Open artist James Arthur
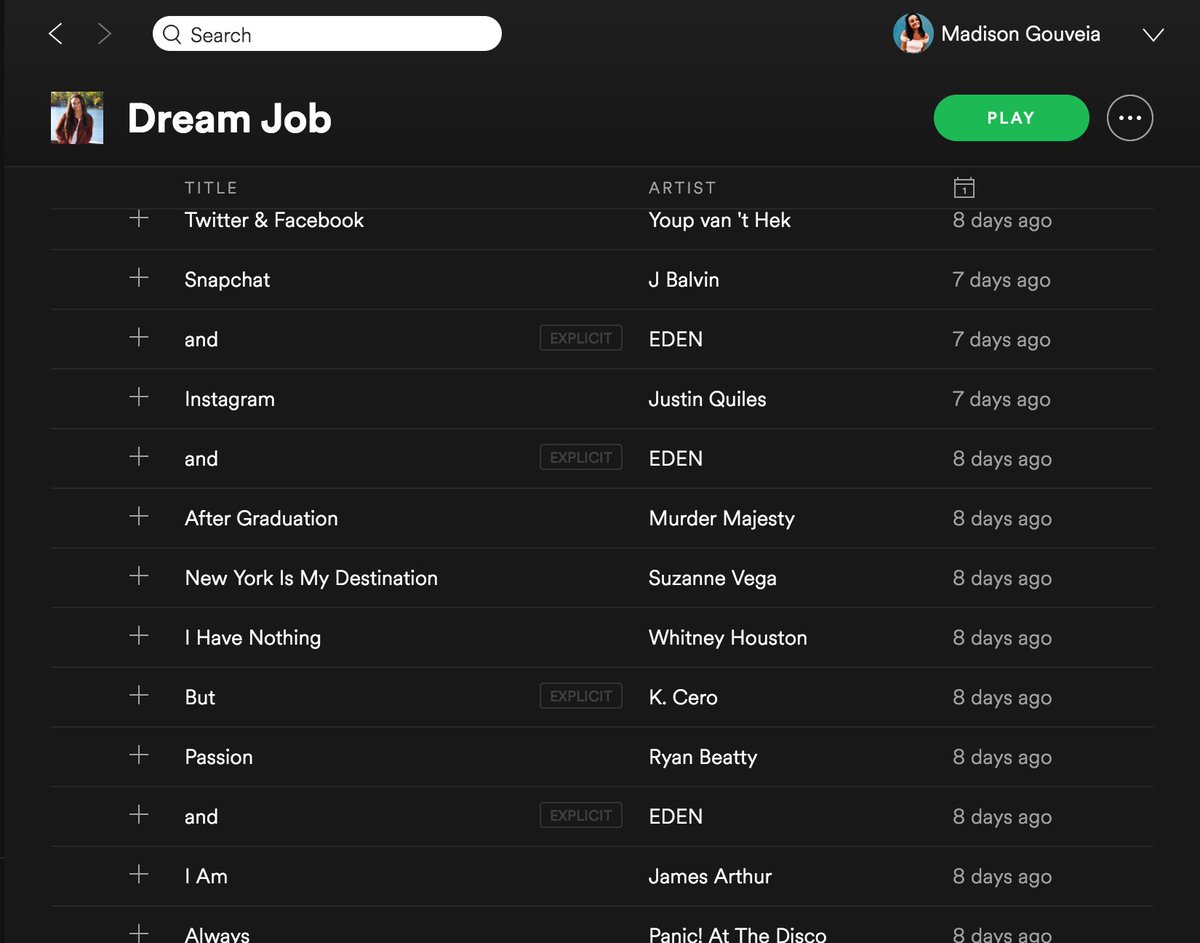 710,876
